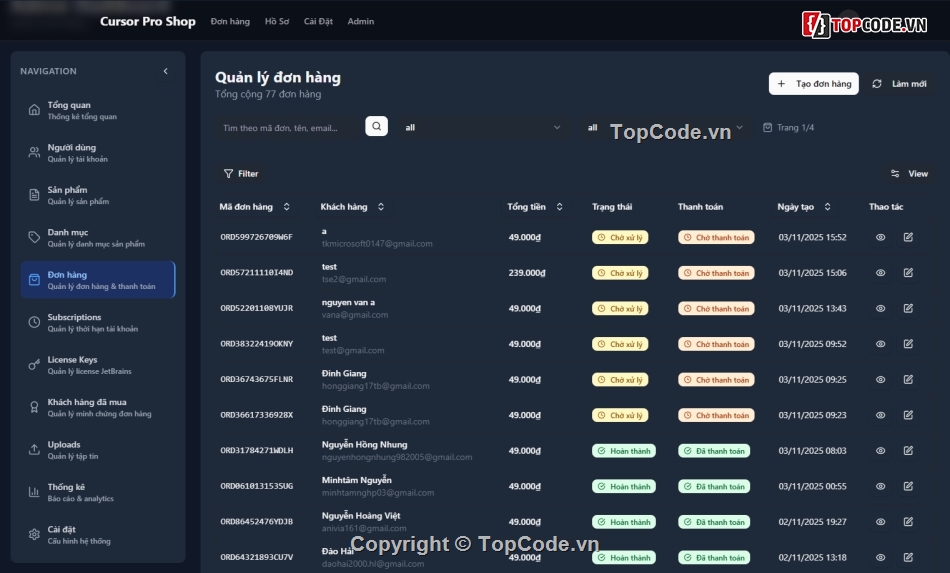
Task: View order ORD36617336928X with eye icon
Action: coord(880,416)
